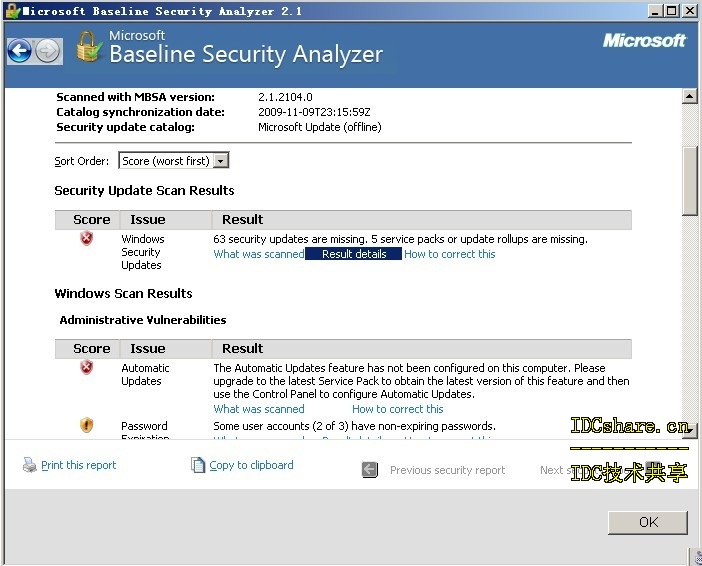Close the Baseline Security Analyzer window
The width and height of the screenshot is (702, 566).
tap(689, 11)
